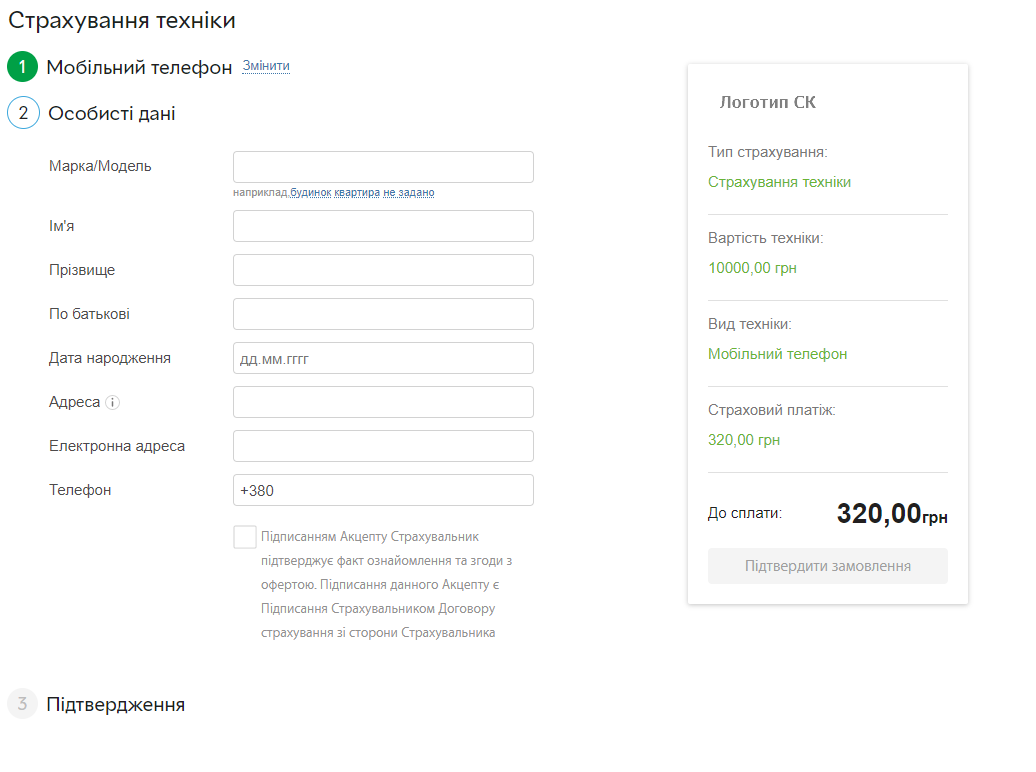Select the По батькові input box

(383, 314)
